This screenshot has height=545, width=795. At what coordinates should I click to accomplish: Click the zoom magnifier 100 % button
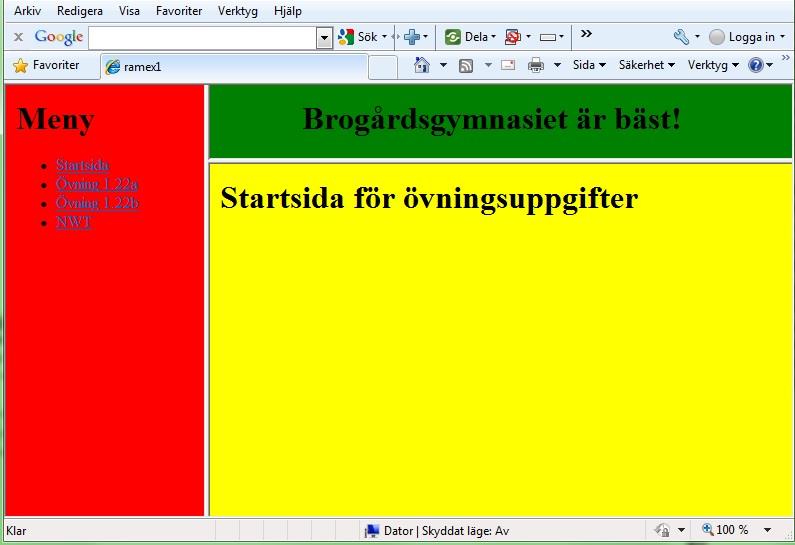coord(725,530)
